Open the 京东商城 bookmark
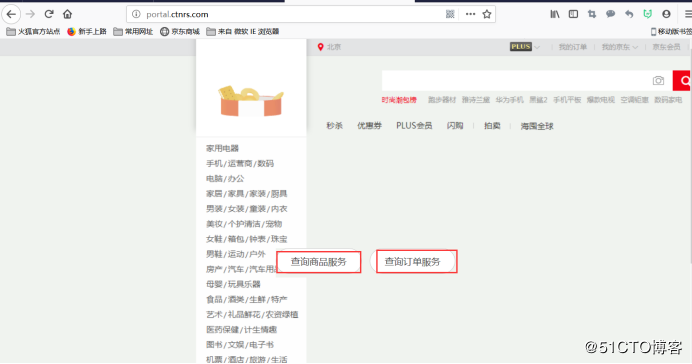692x364 pixels. [x=180, y=31]
